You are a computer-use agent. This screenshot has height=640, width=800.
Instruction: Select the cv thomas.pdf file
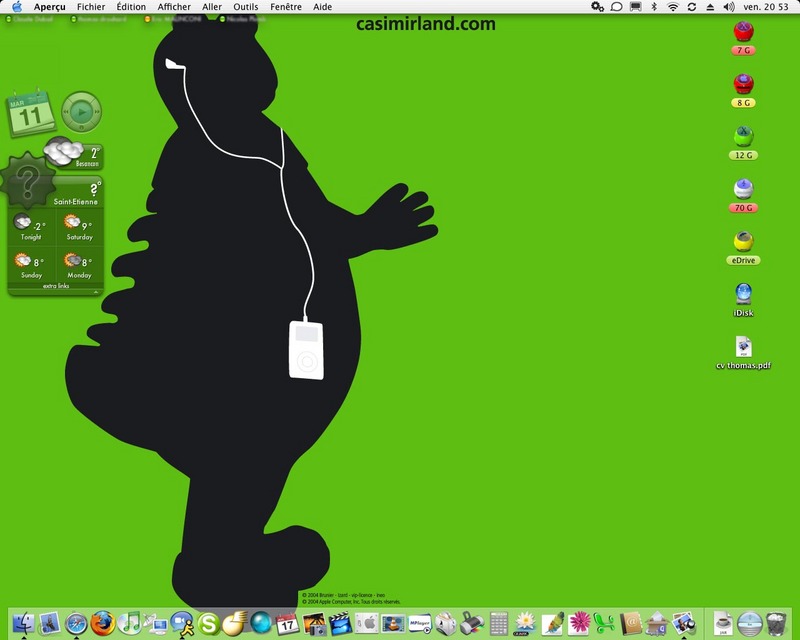point(743,347)
